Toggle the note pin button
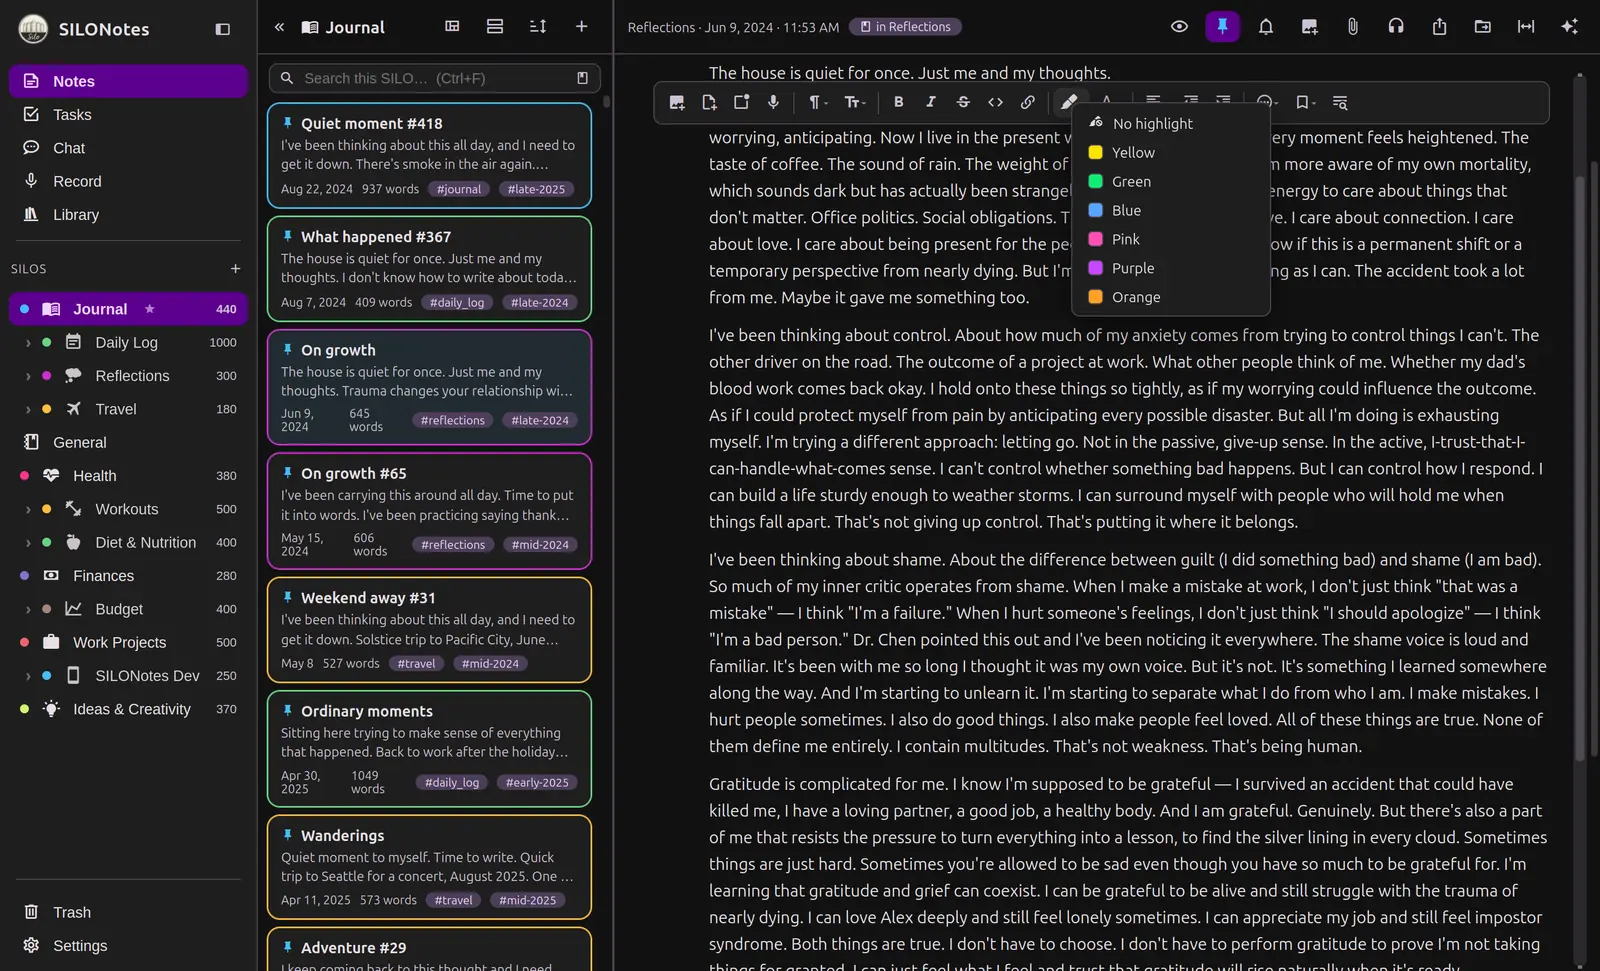 (1222, 27)
